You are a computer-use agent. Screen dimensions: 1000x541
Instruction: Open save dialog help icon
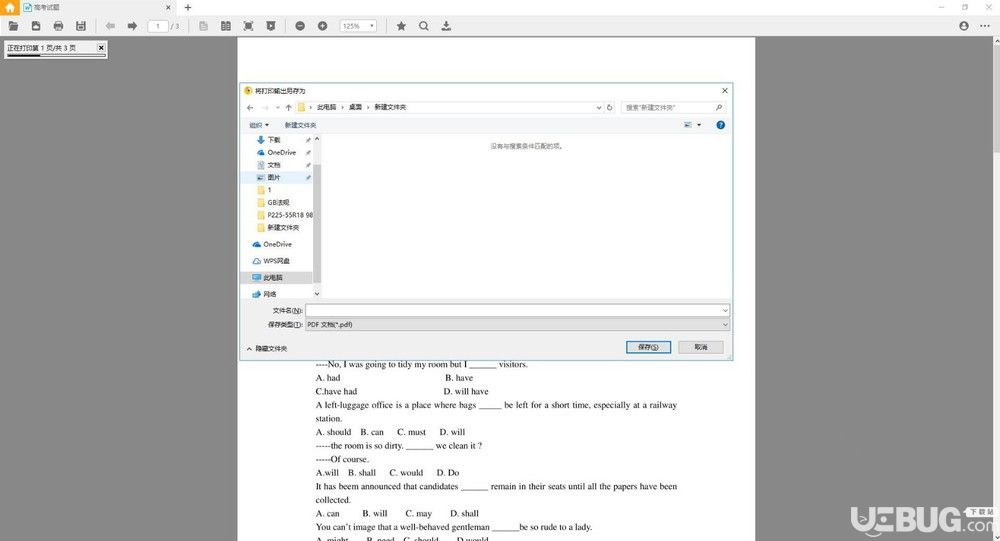click(x=721, y=125)
